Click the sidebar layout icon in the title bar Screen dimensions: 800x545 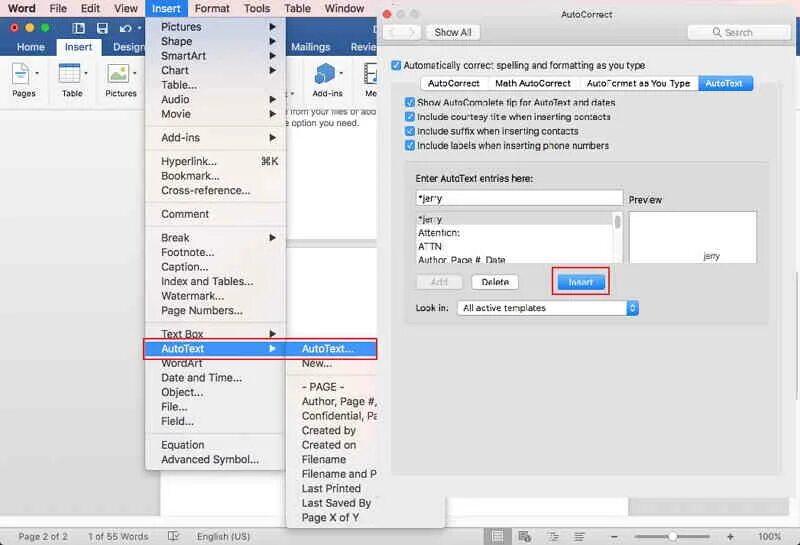pyautogui.click(x=78, y=28)
